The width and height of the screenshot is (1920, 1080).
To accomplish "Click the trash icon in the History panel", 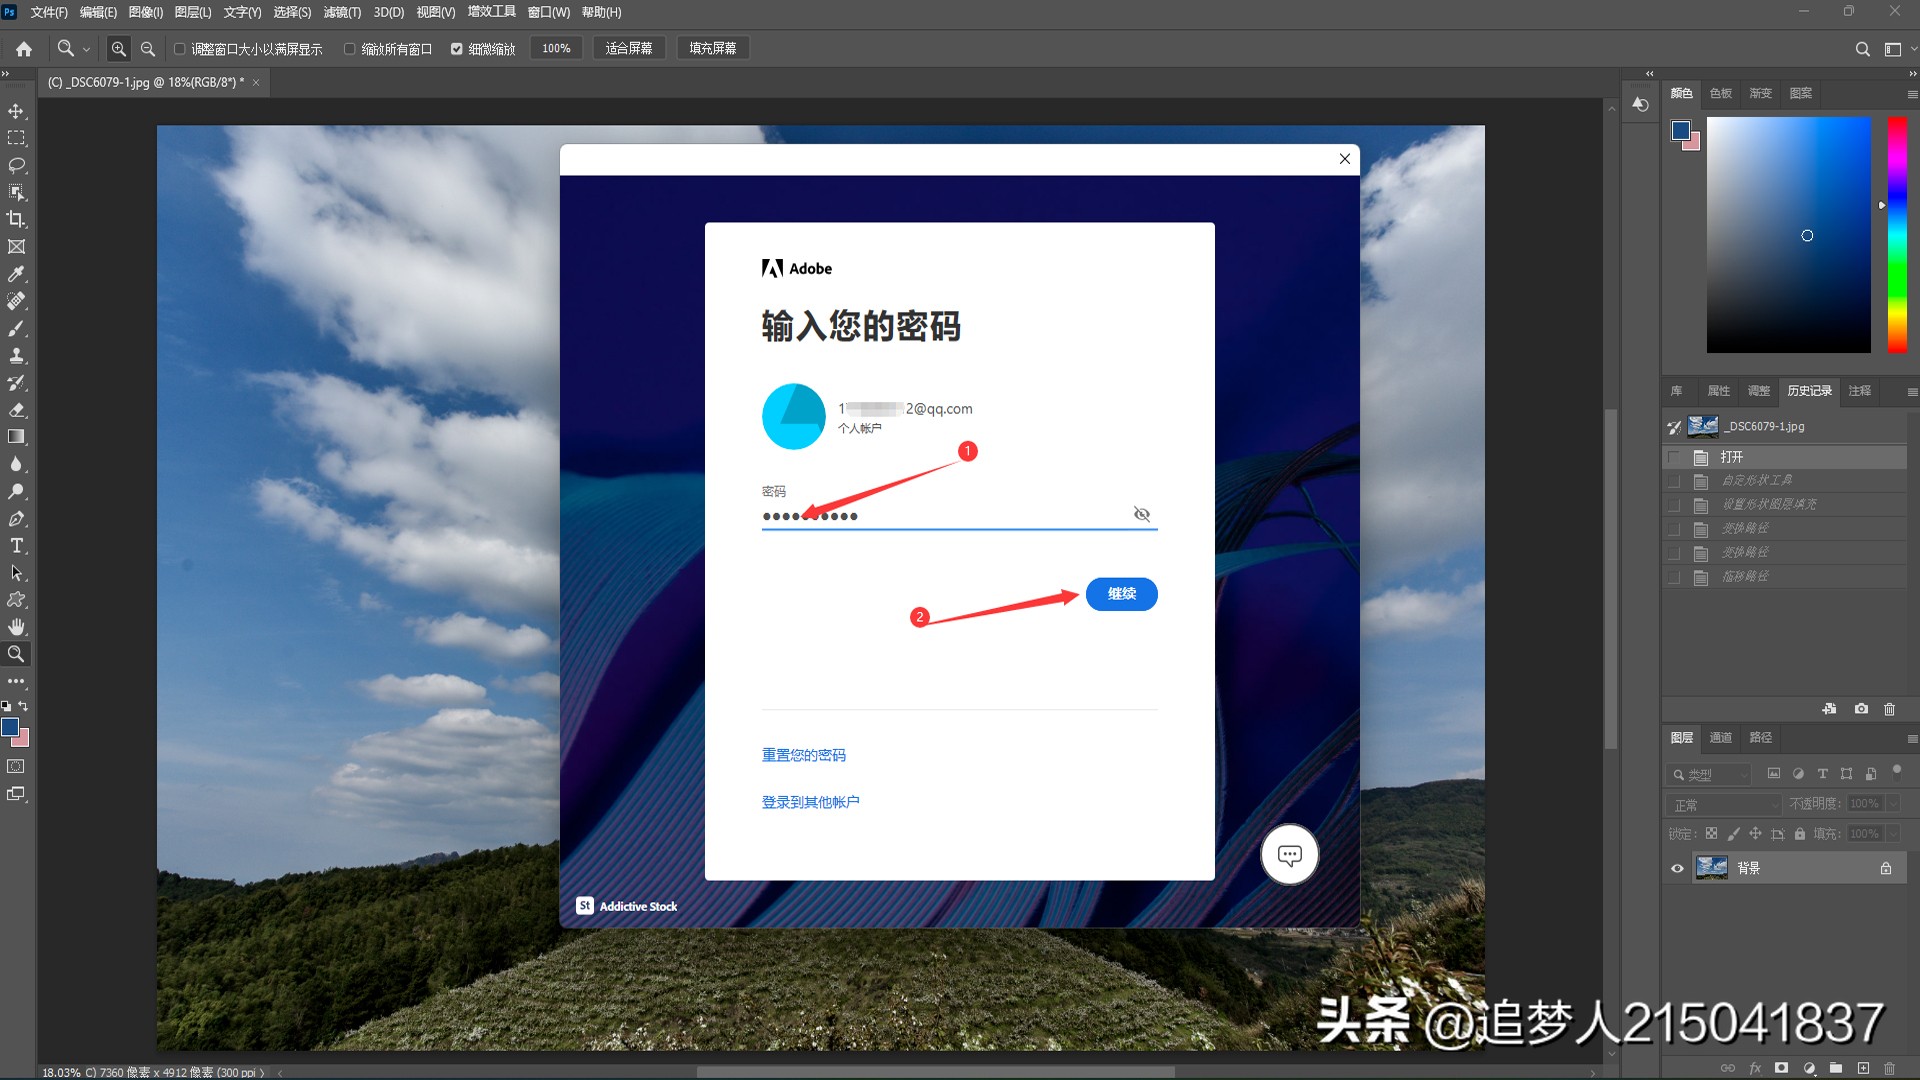I will 1889,709.
